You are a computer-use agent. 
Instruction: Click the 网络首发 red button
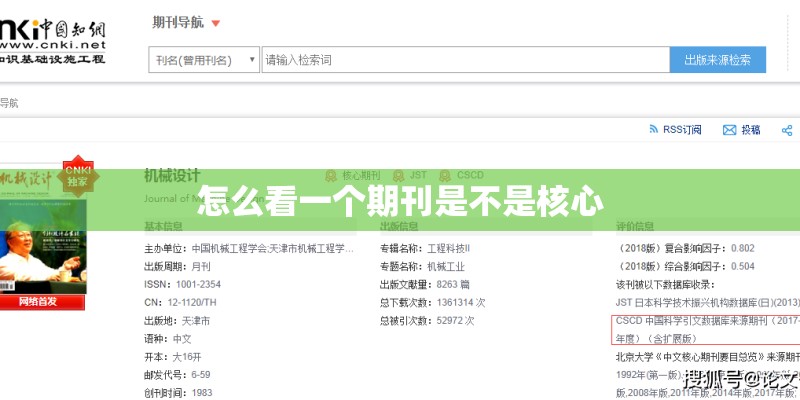(42, 302)
